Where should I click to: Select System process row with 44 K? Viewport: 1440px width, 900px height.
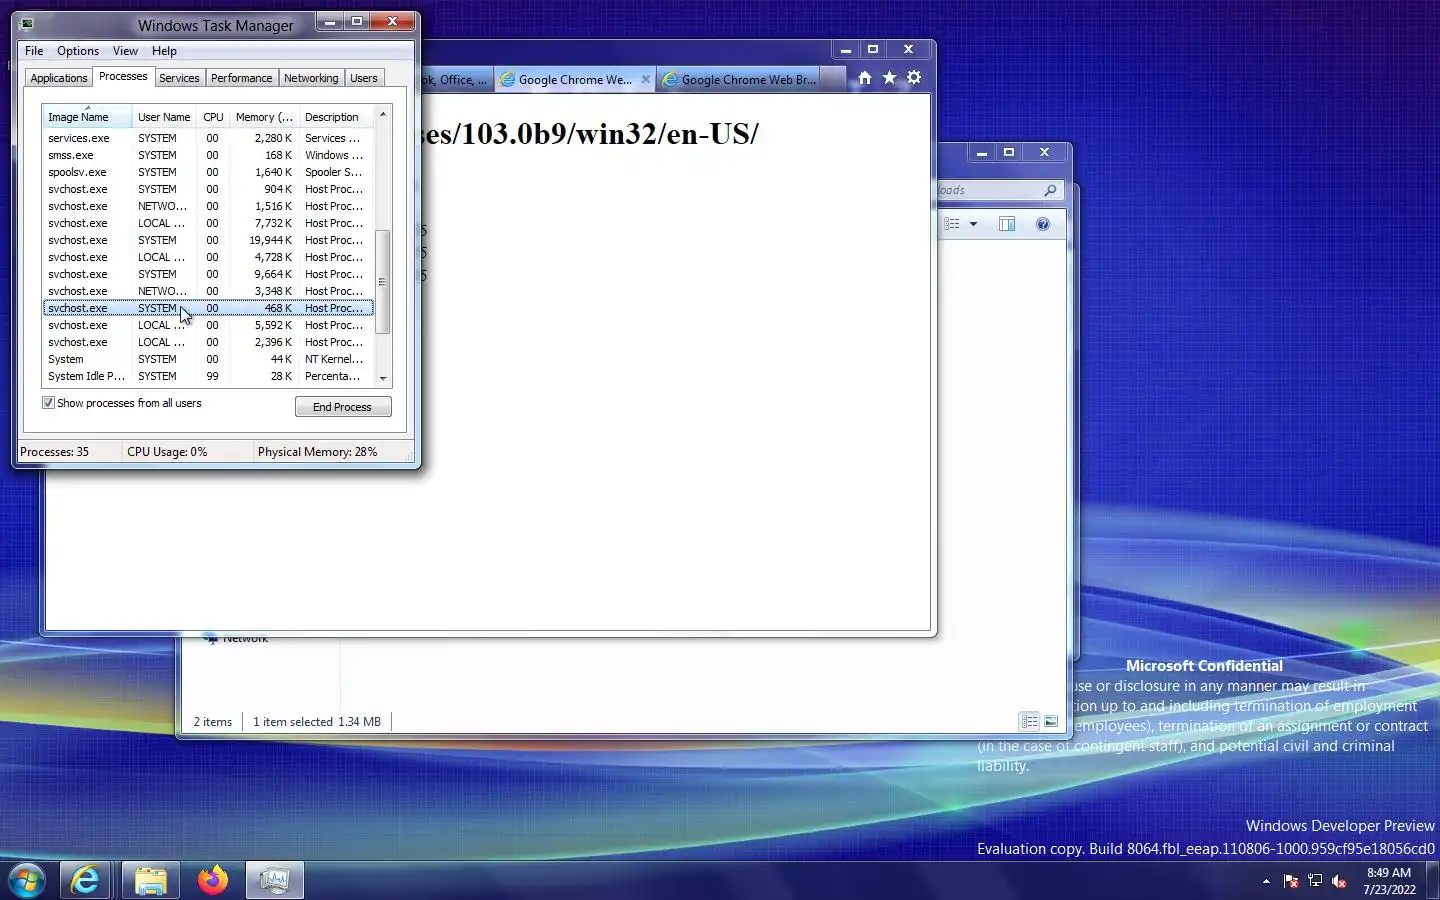[208, 359]
